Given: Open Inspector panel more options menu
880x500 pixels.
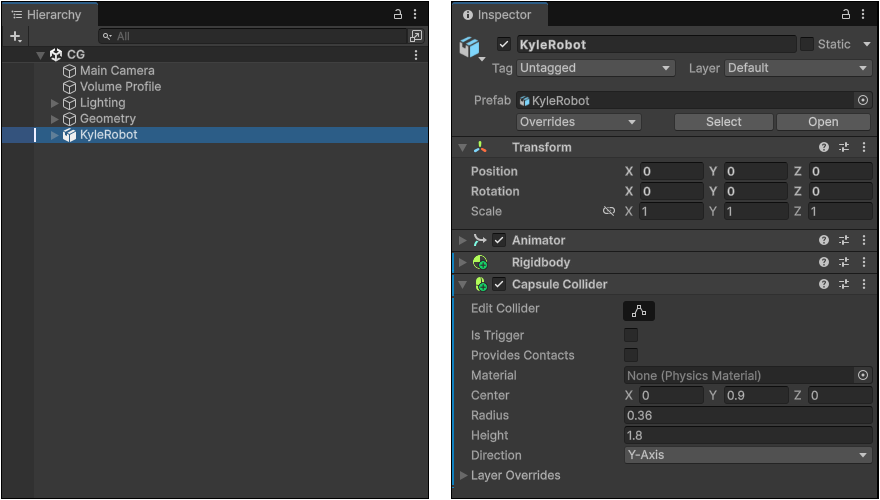Looking at the screenshot, I should click(x=863, y=15).
